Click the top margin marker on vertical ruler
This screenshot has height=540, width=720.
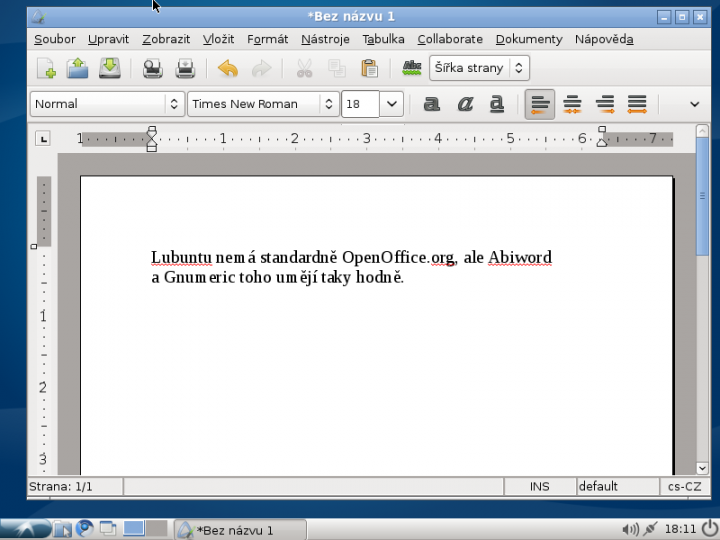coord(34,247)
